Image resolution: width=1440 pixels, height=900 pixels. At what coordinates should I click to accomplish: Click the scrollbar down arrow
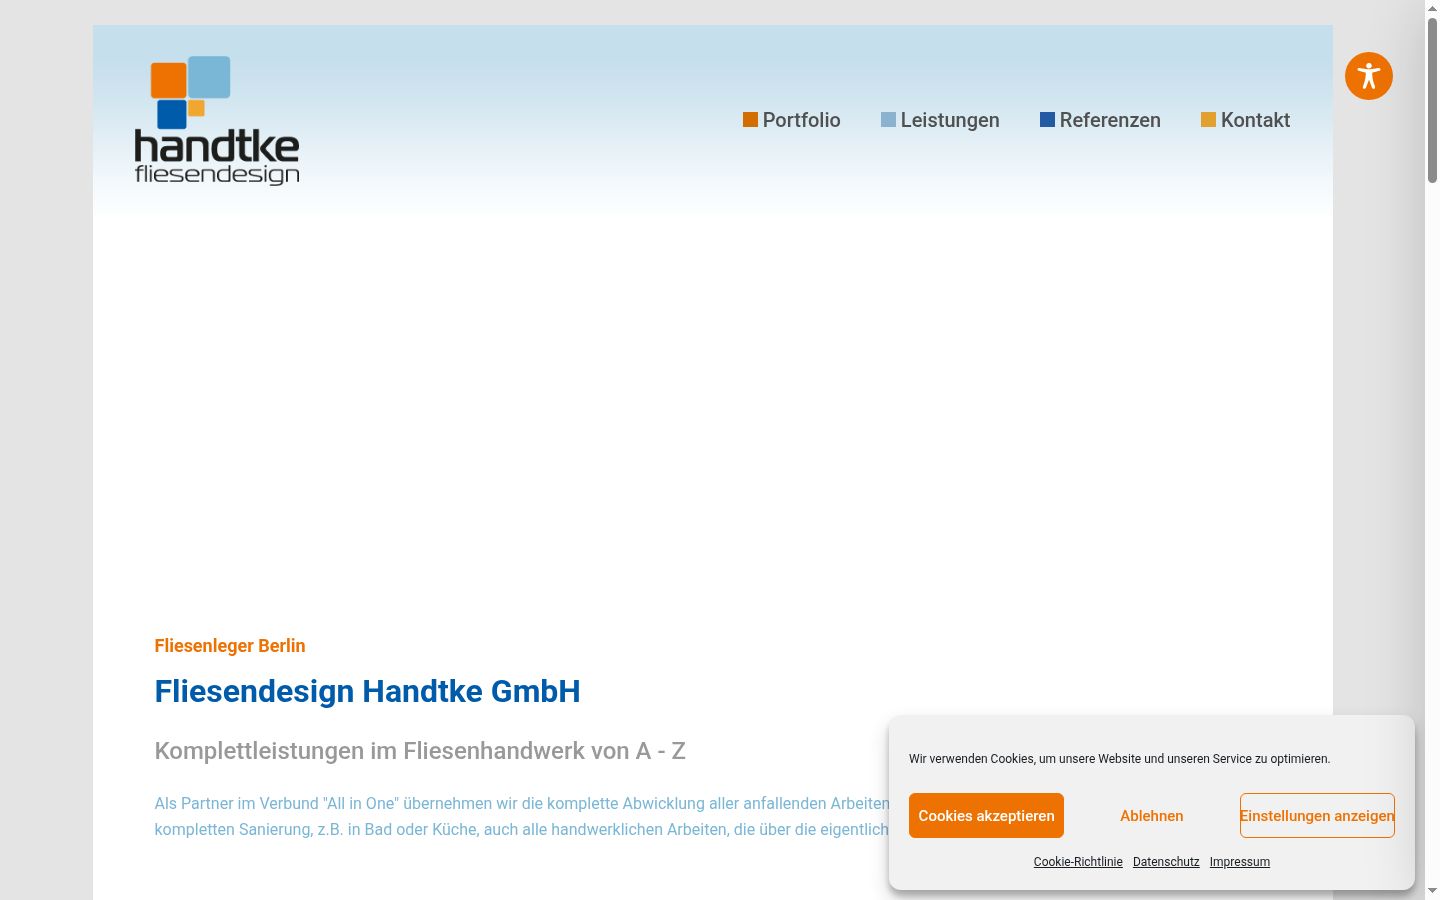[1432, 891]
